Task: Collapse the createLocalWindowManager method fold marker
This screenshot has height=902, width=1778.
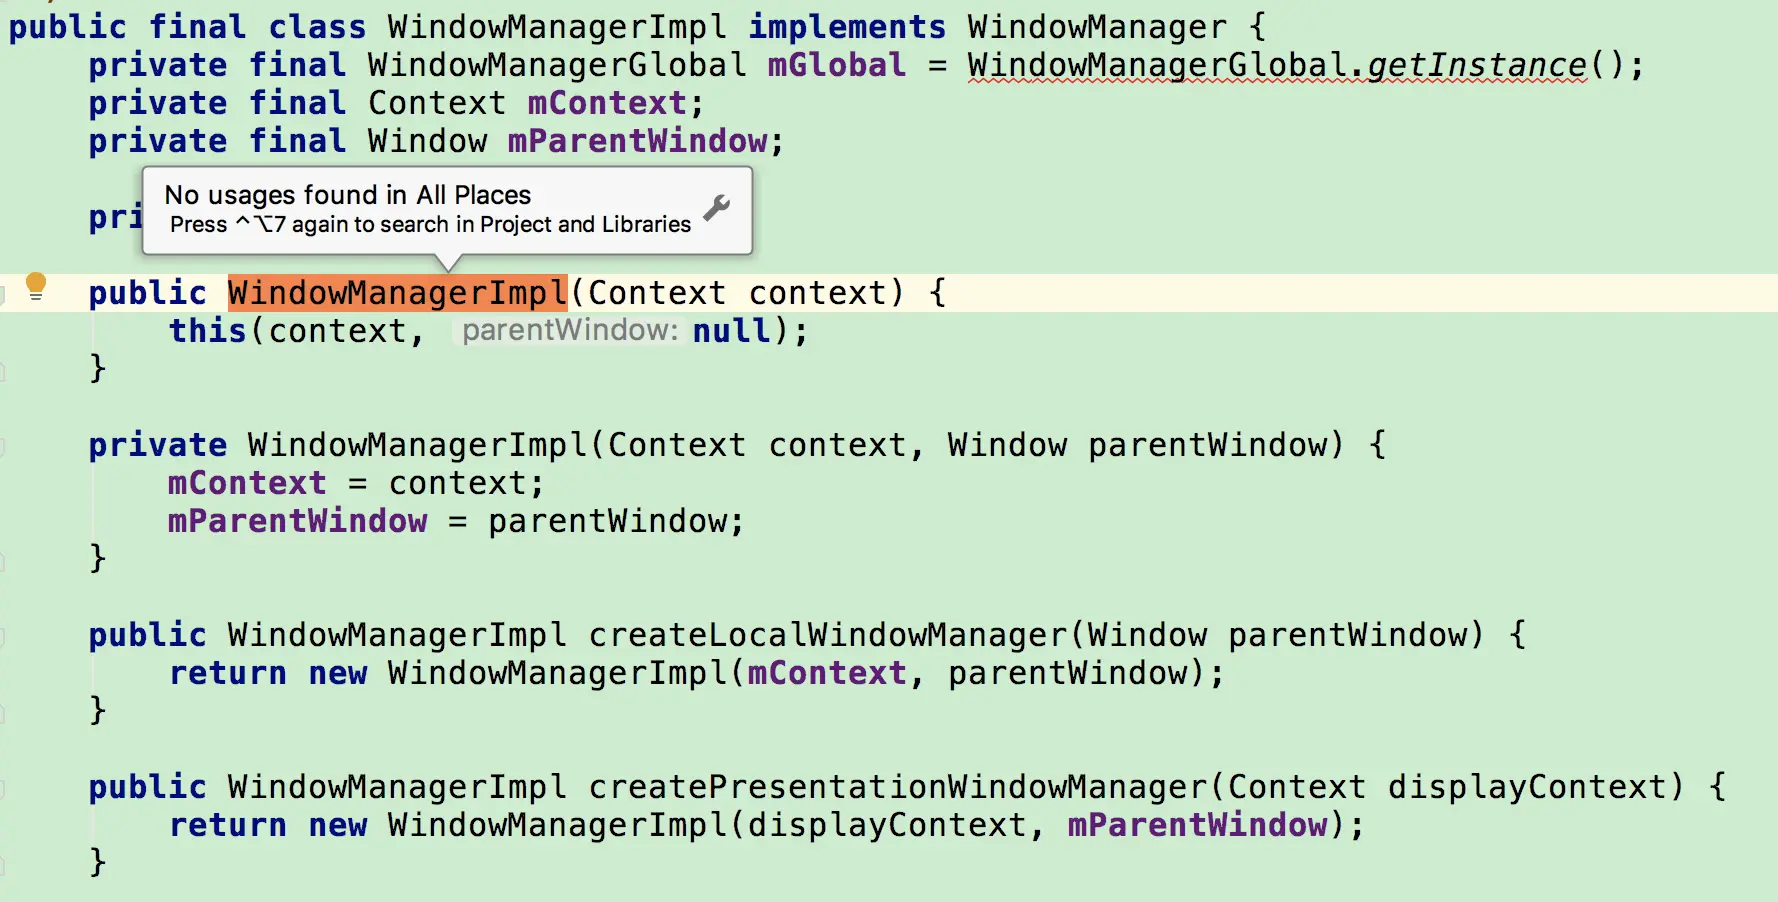Action: 3,635
